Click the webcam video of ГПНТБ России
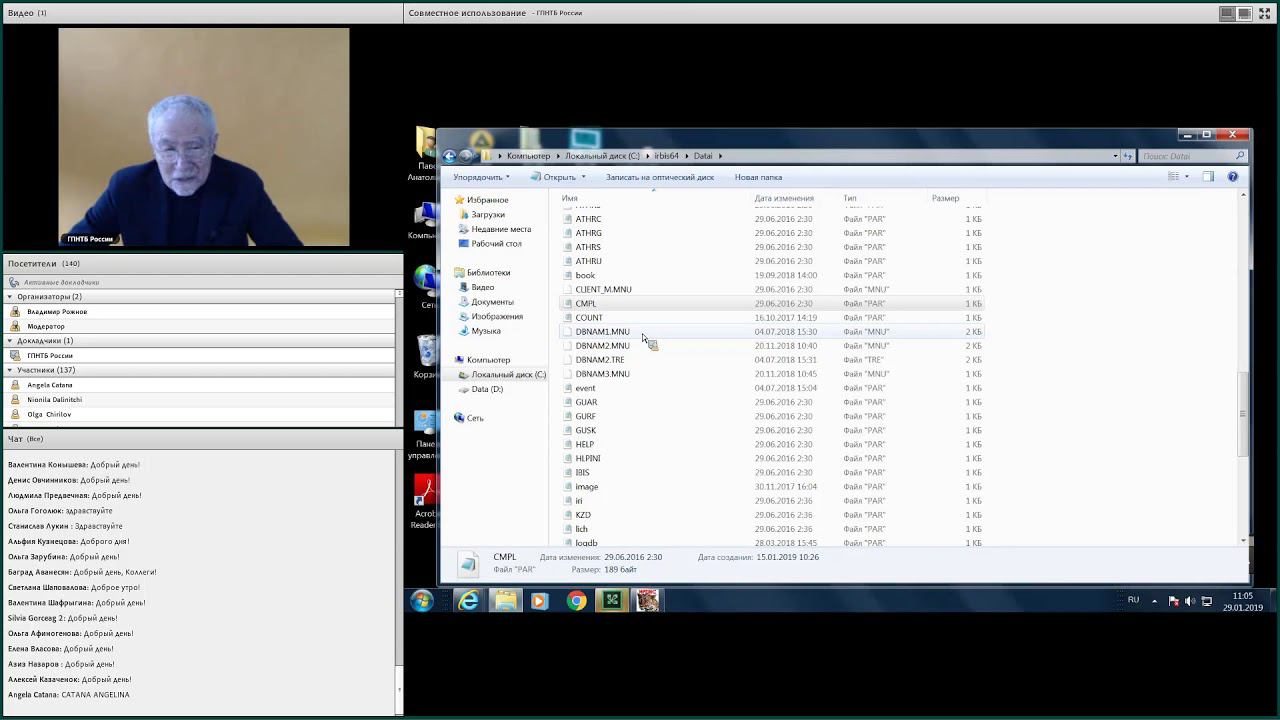Image resolution: width=1280 pixels, height=720 pixels. 204,137
